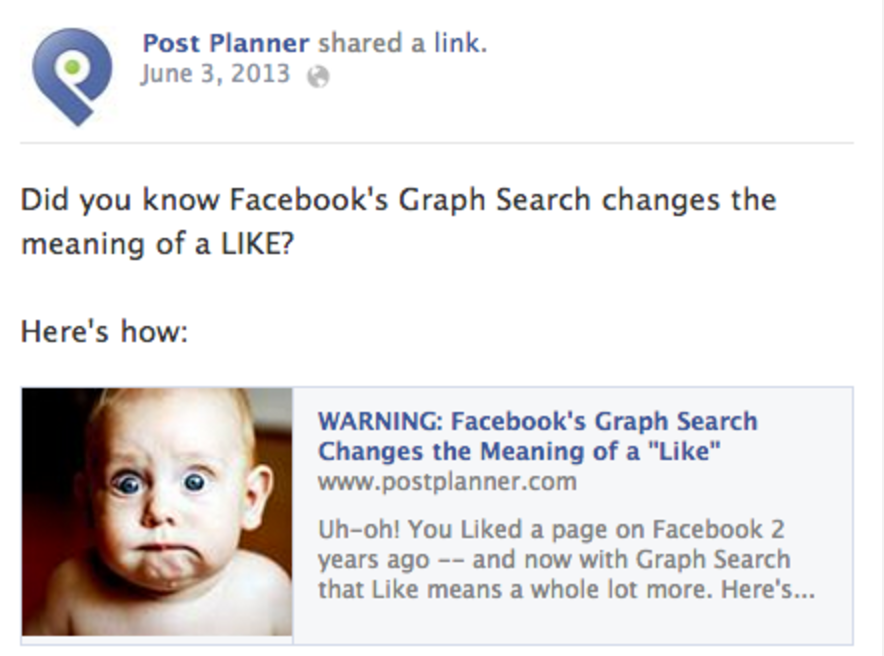
Task: Open the Post Planner page name link
Action: coord(226,43)
